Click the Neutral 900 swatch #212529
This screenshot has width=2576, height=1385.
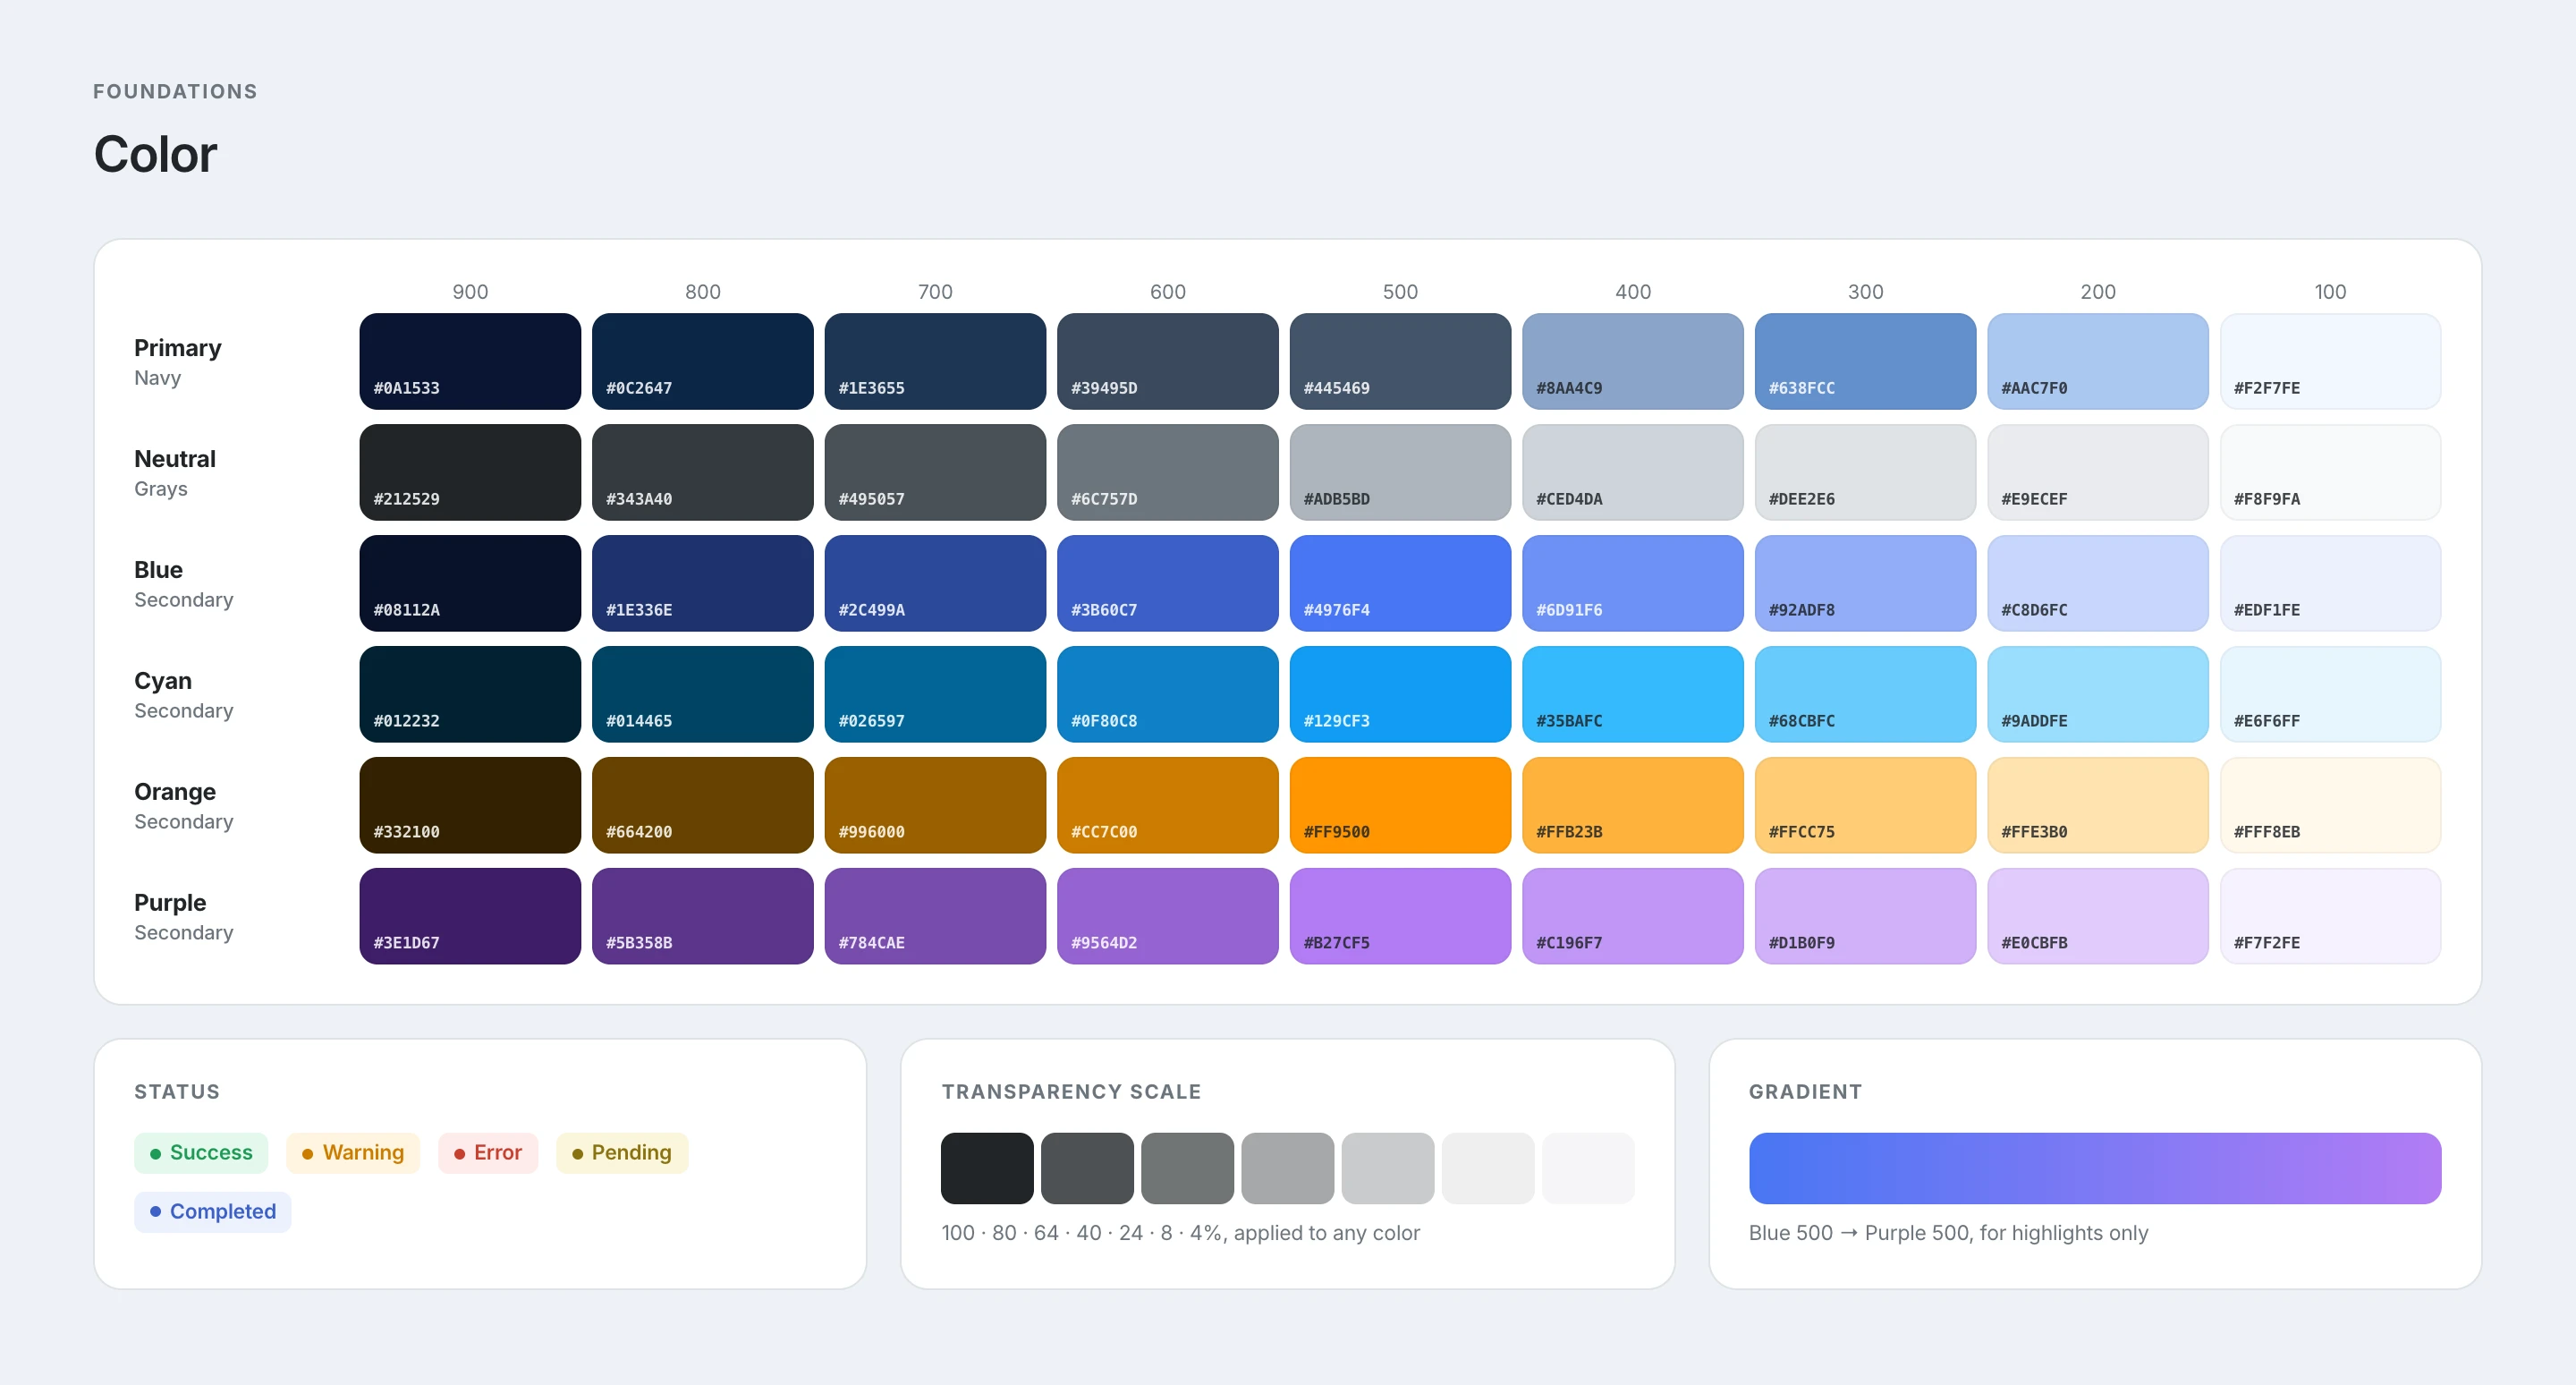[x=470, y=472]
